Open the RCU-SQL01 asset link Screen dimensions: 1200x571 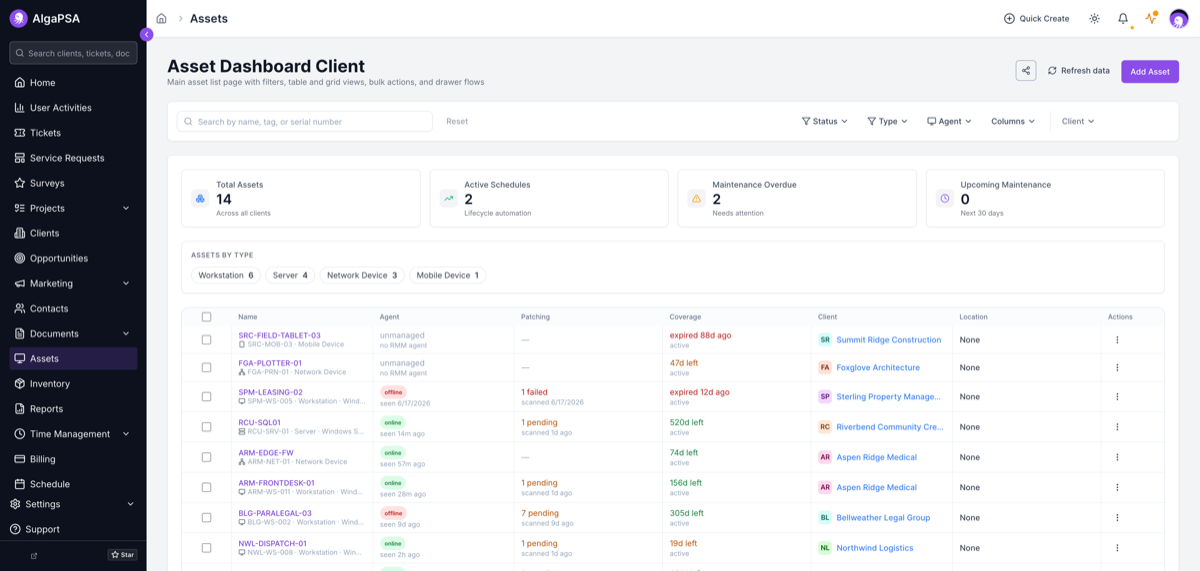coord(260,422)
